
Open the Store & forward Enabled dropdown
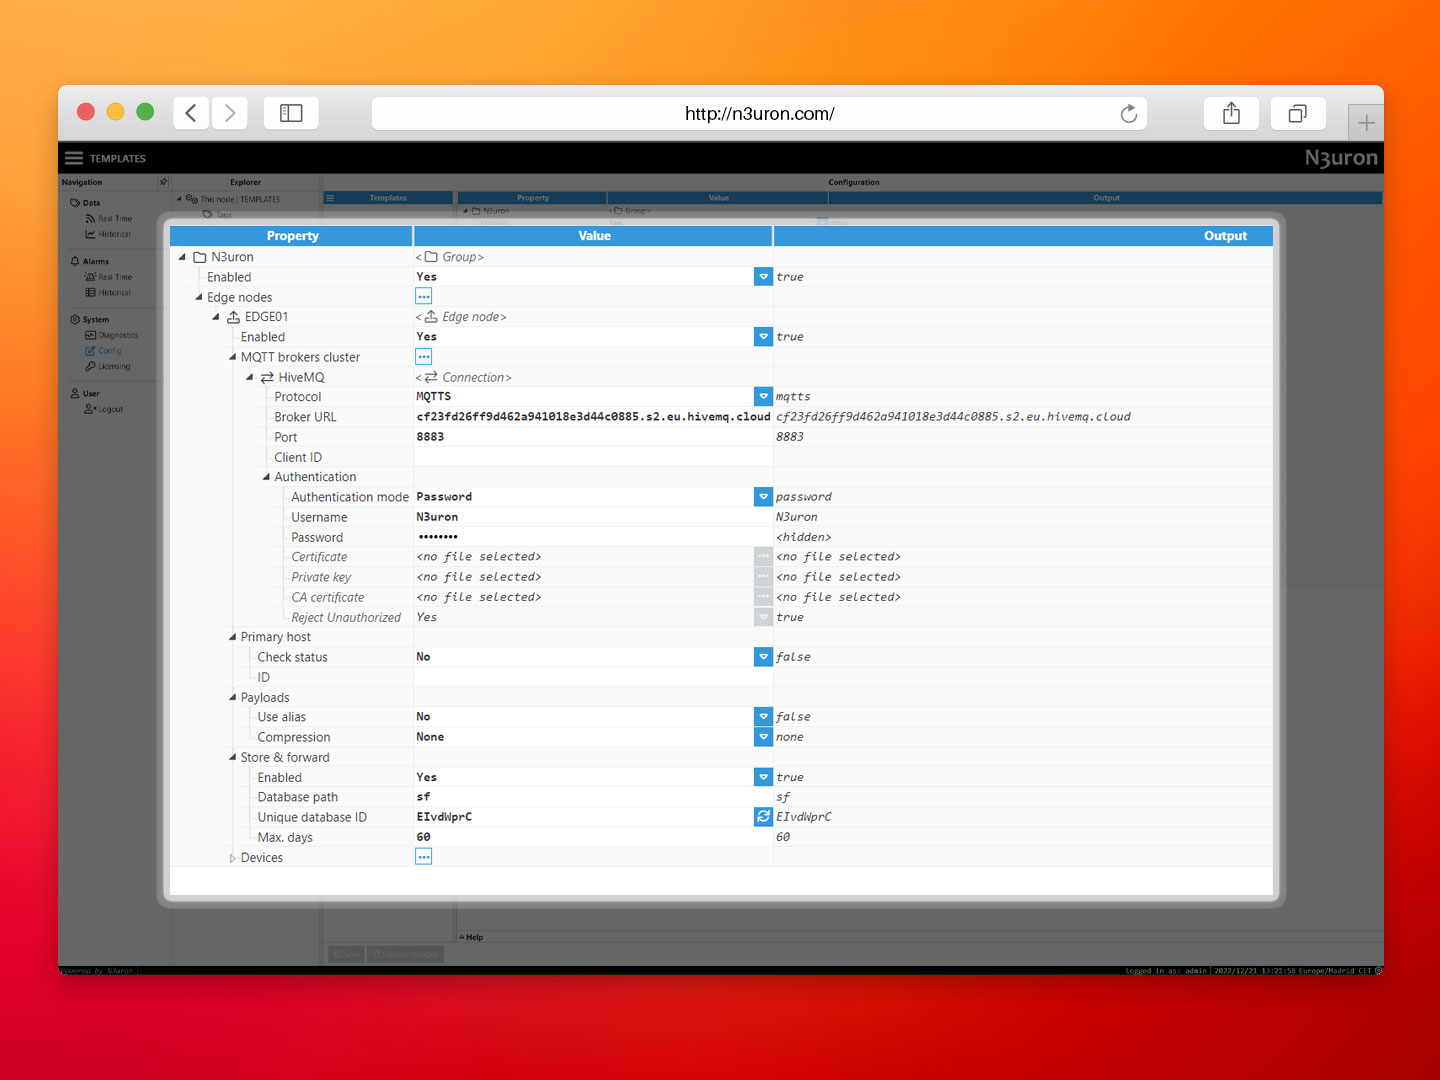pyautogui.click(x=763, y=777)
